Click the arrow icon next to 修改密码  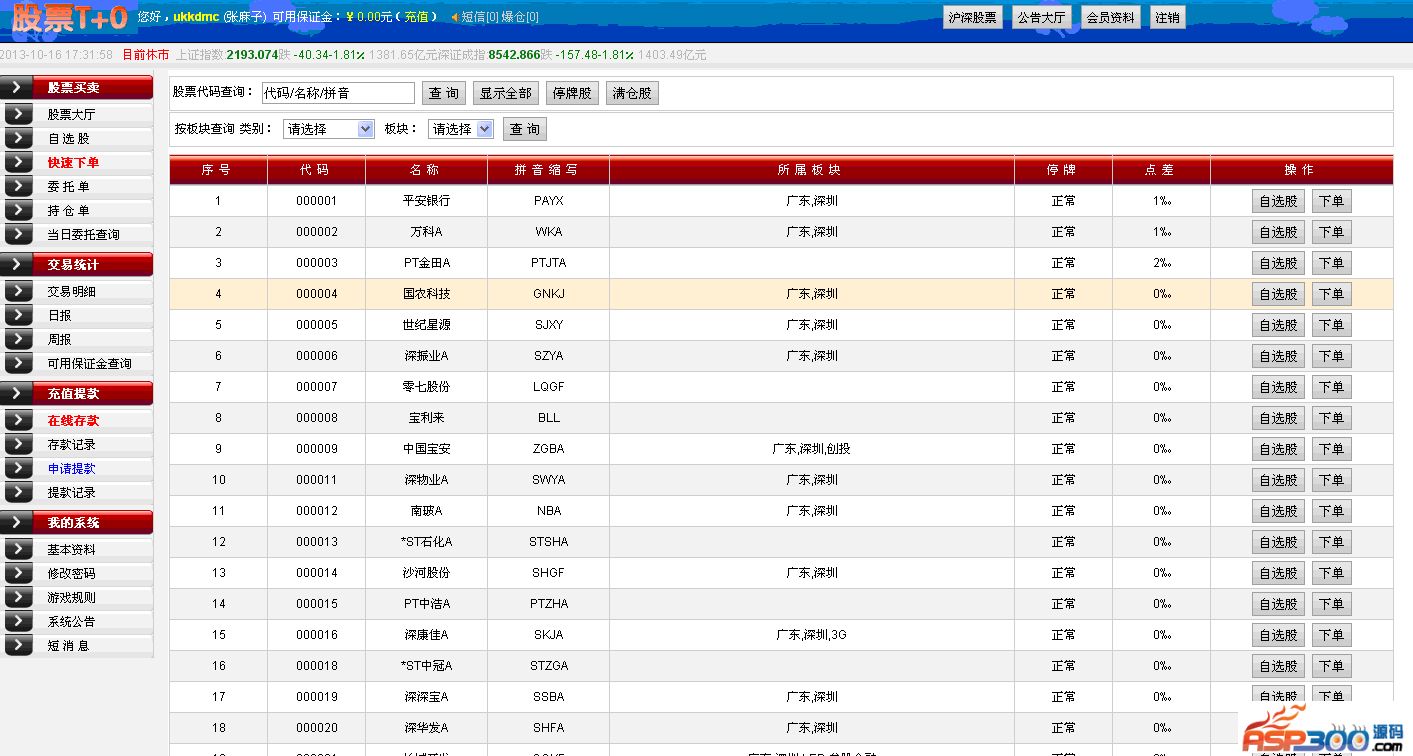(x=18, y=573)
